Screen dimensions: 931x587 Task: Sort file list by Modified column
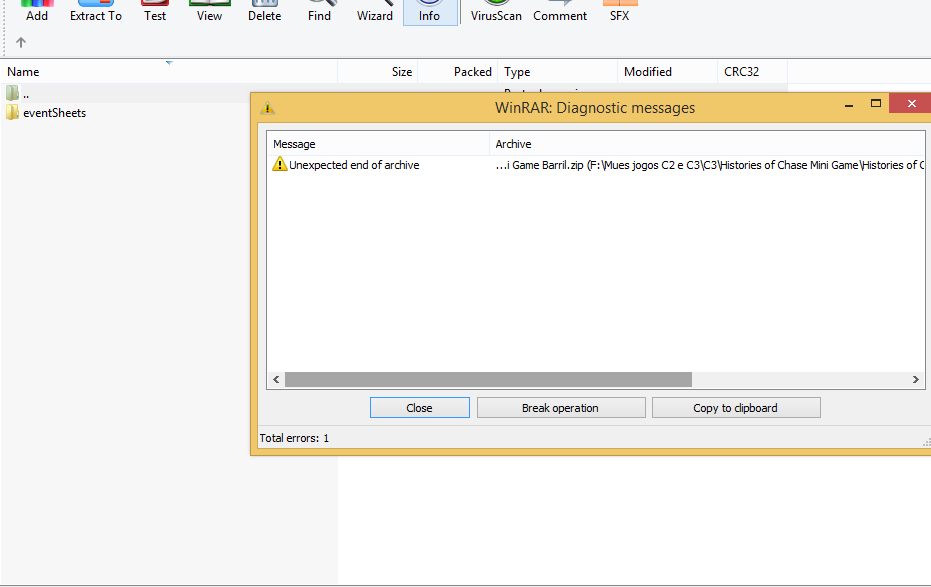(667, 72)
